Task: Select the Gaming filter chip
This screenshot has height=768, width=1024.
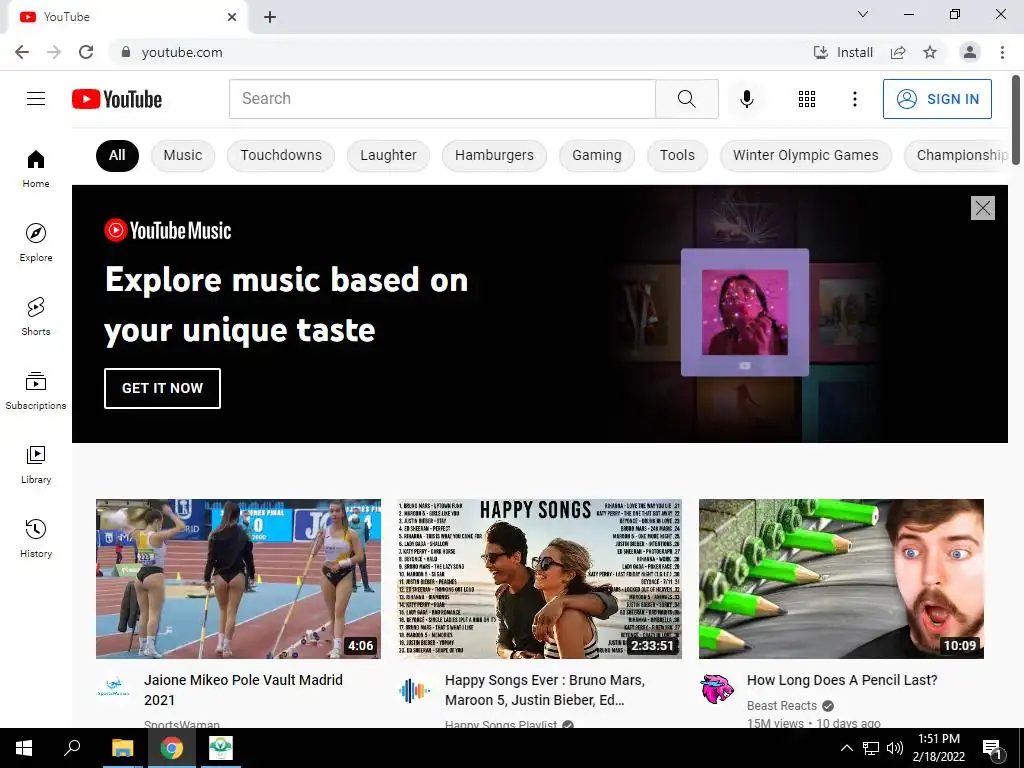Action: (597, 155)
